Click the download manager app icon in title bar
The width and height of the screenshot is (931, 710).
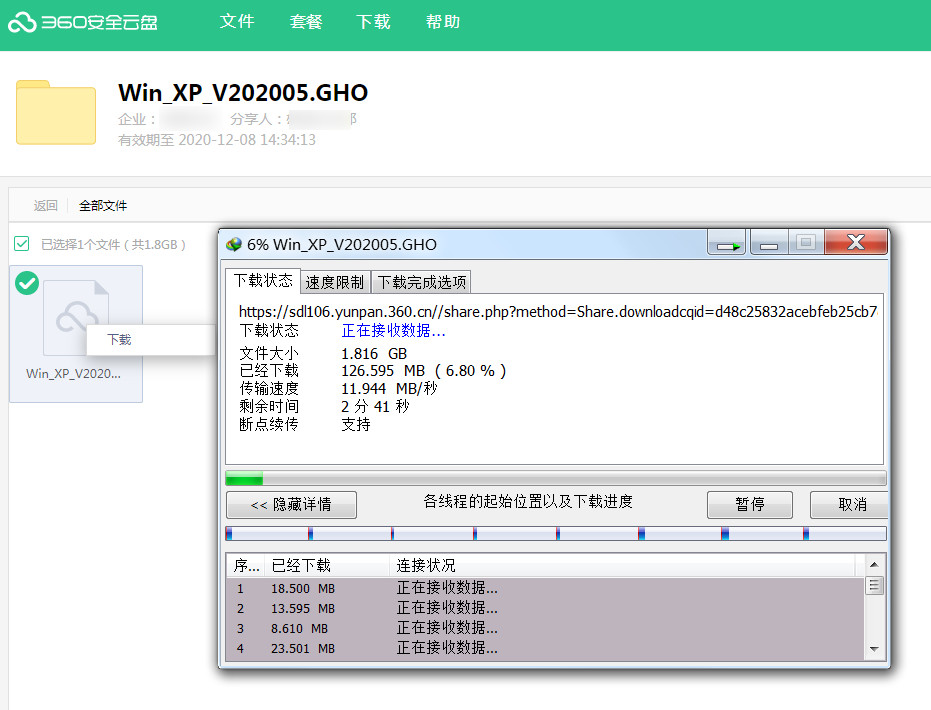233,244
